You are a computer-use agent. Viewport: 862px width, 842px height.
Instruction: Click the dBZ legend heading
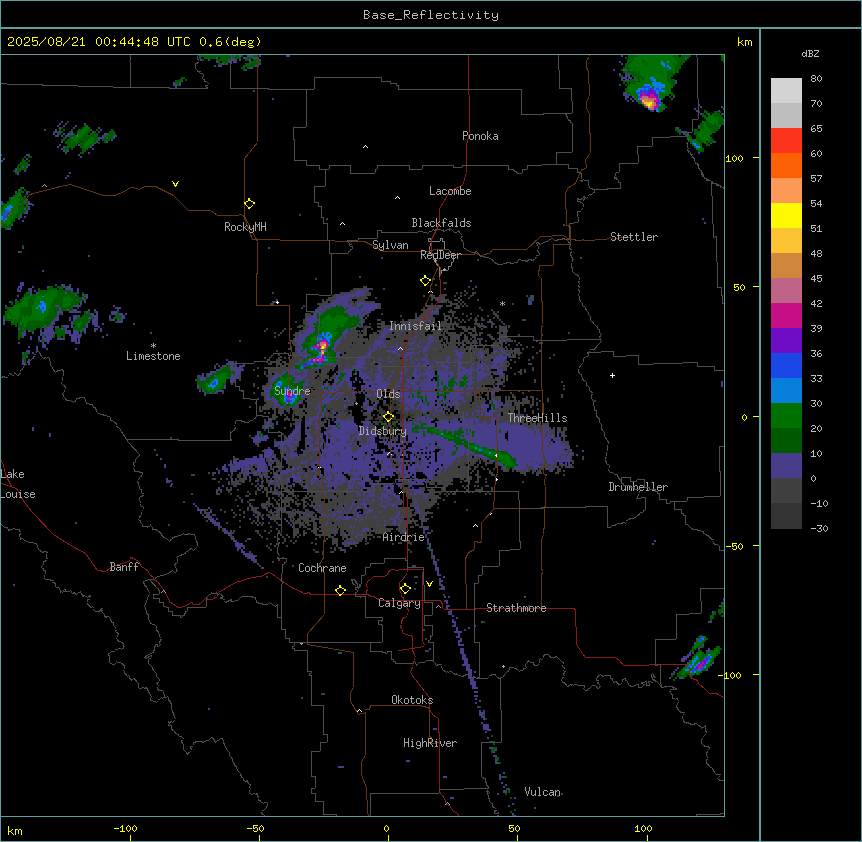coord(810,54)
